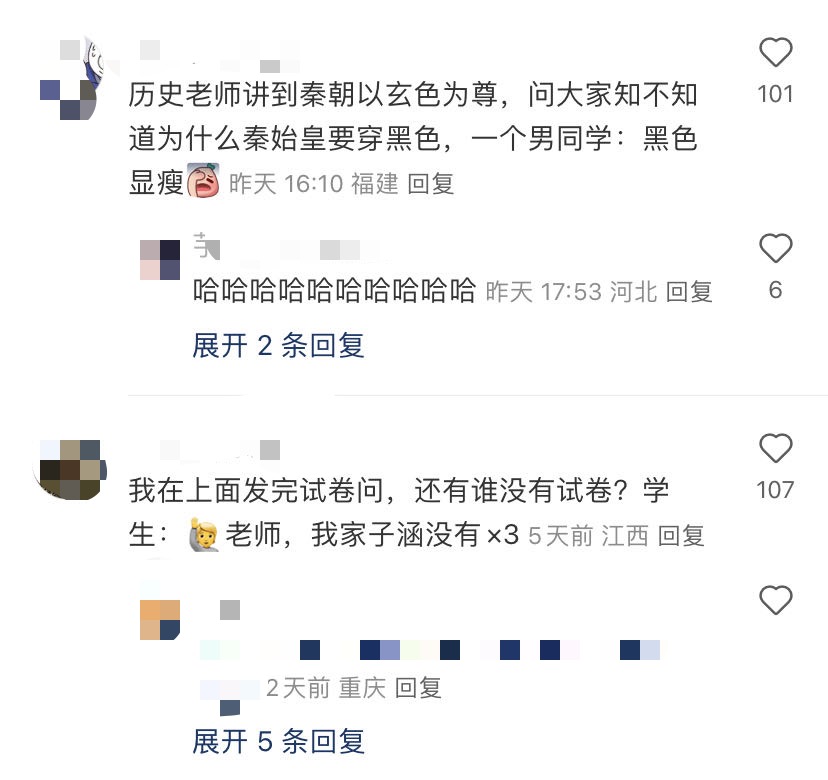Like the Chongqing reply heart icon
The height and width of the screenshot is (780, 828).
pos(775,600)
